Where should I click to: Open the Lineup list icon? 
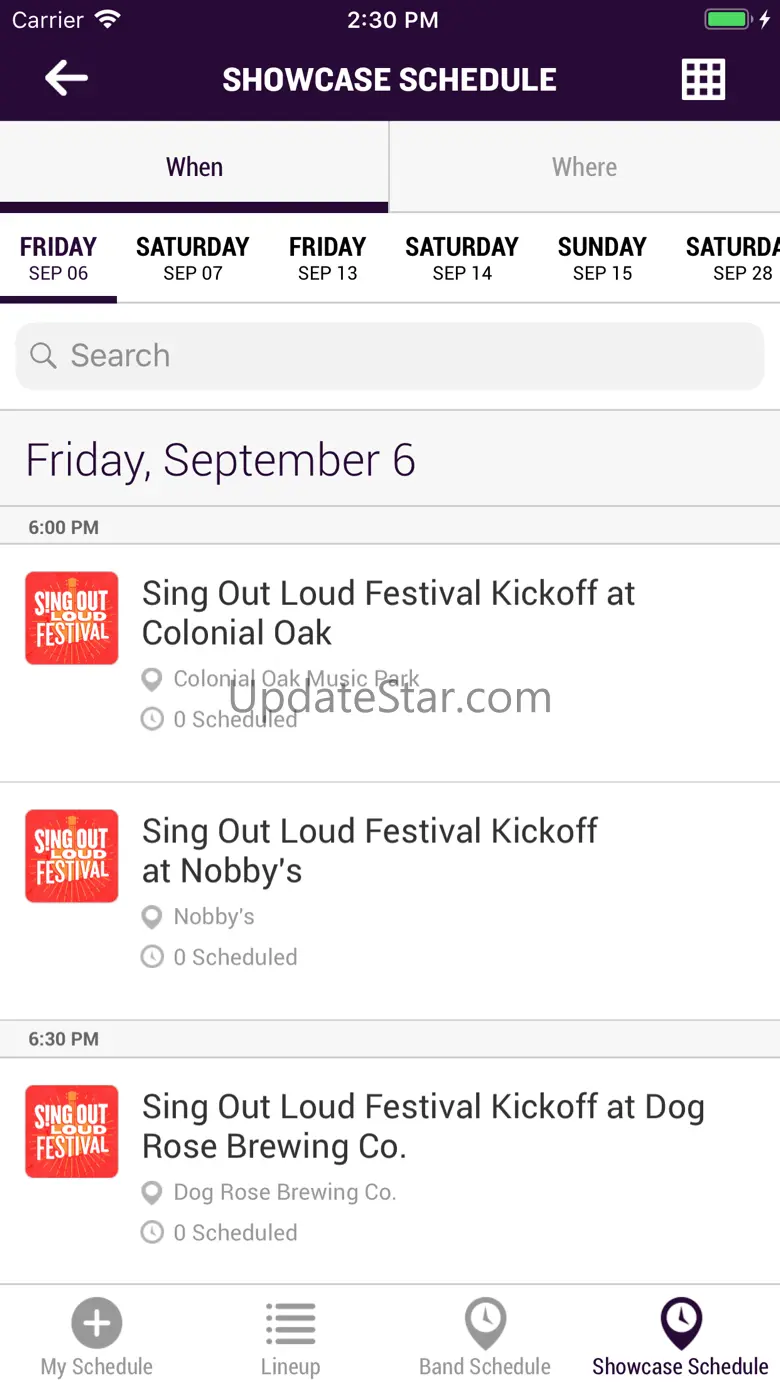(290, 1324)
